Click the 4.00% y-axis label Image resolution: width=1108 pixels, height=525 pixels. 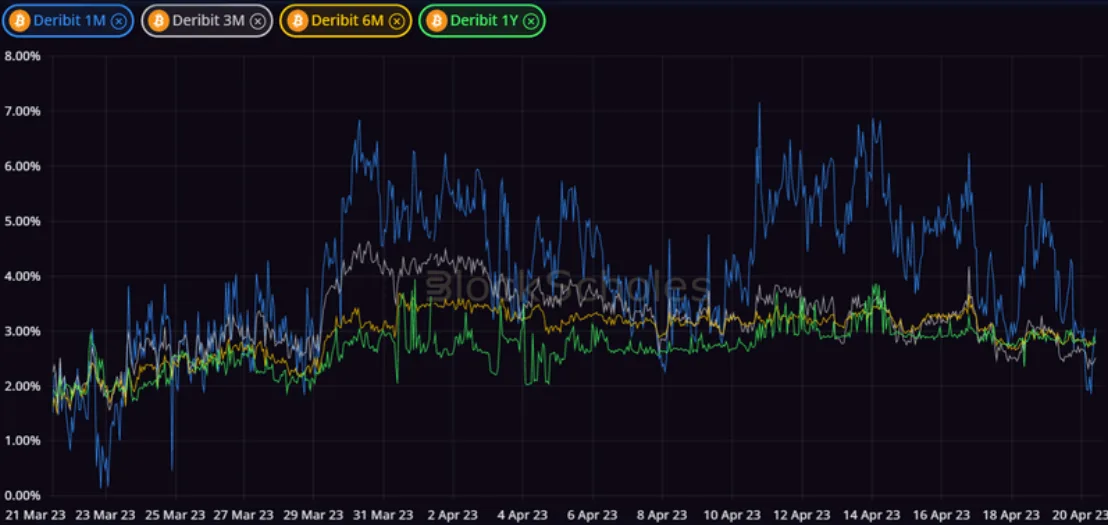coord(22,276)
